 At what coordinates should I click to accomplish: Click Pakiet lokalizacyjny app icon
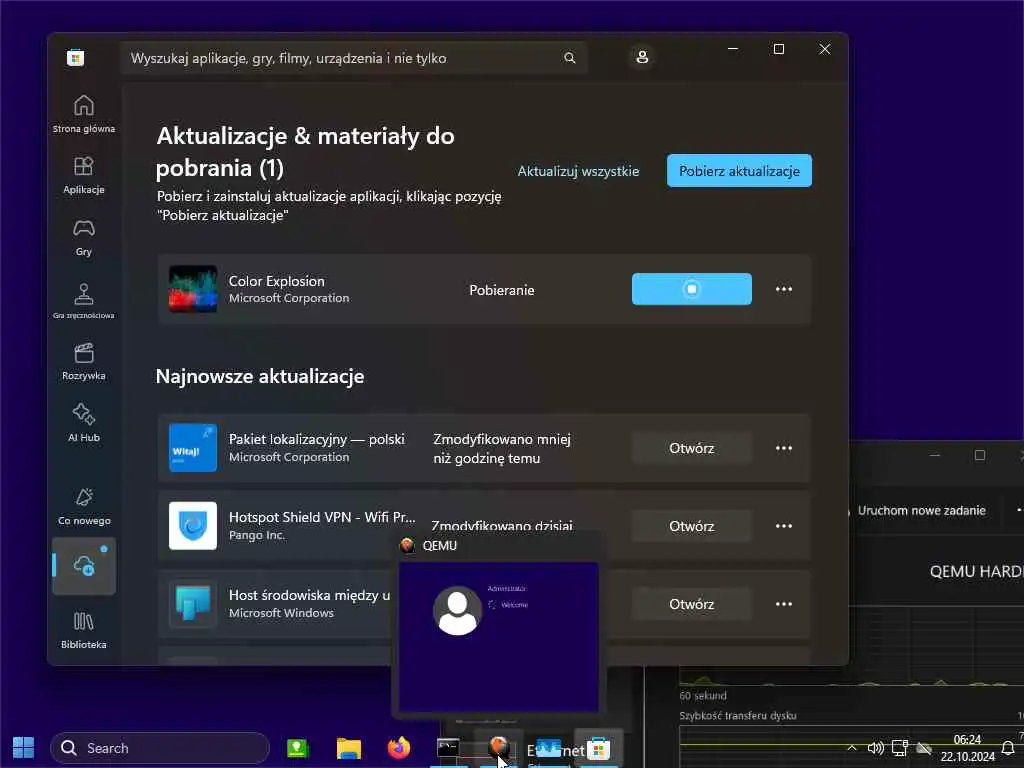click(x=193, y=447)
